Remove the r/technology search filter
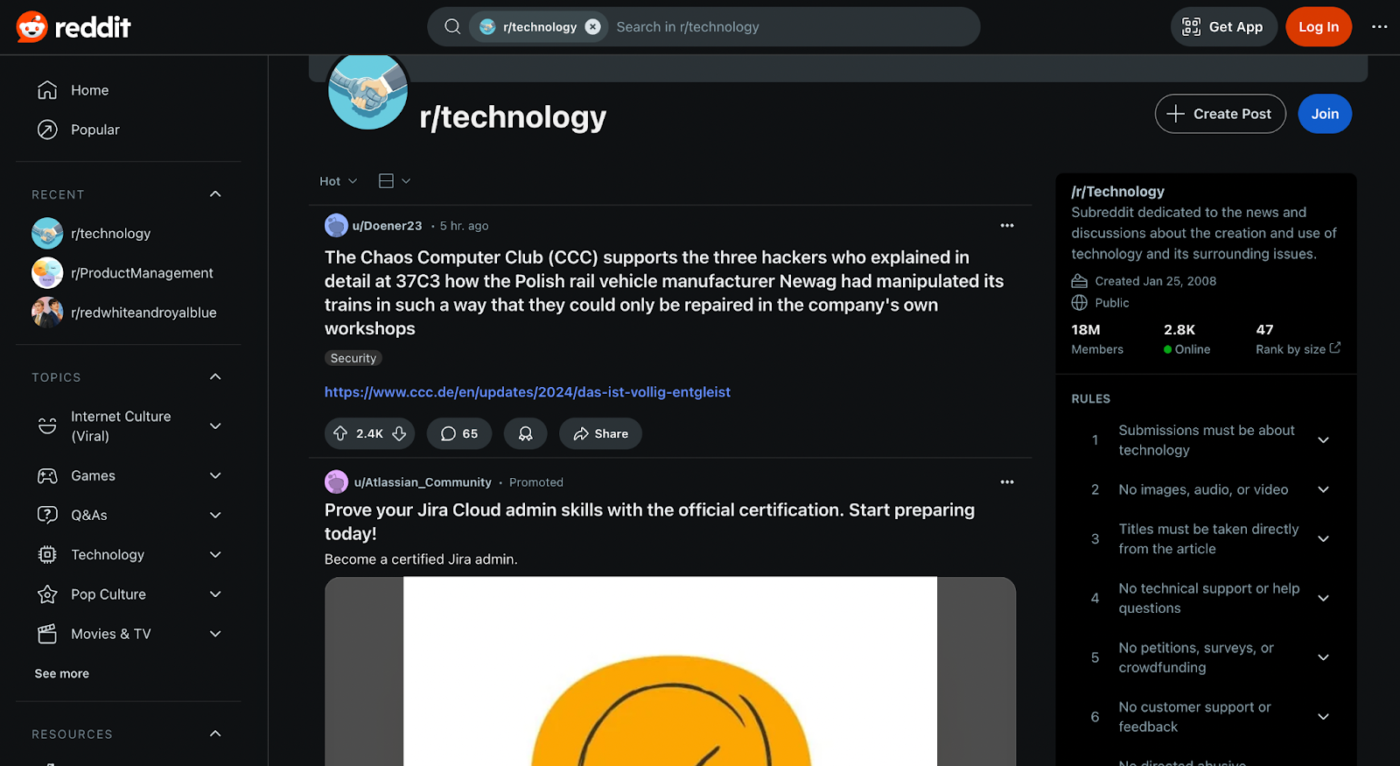This screenshot has height=766, width=1400. (593, 27)
